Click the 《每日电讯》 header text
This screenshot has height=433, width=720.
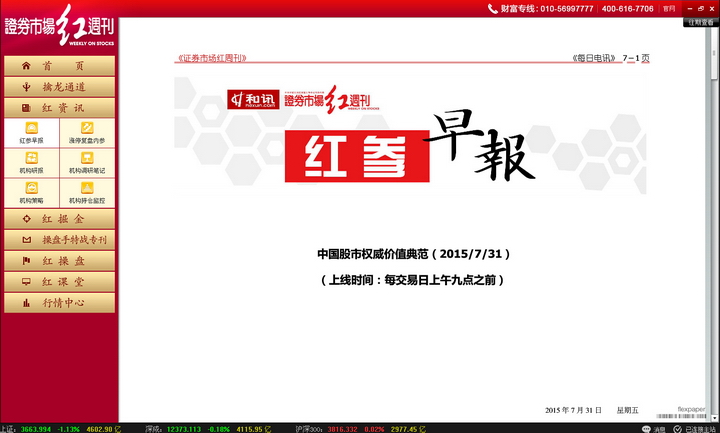click(x=594, y=58)
